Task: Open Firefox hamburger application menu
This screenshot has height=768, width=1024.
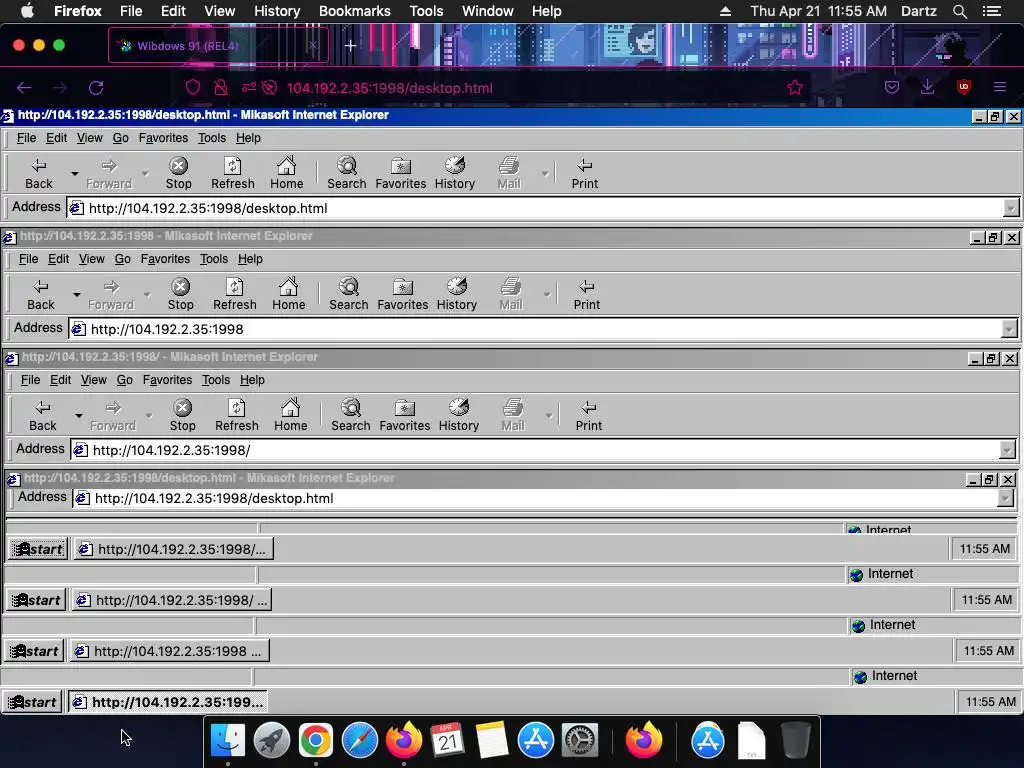Action: click(x=999, y=87)
